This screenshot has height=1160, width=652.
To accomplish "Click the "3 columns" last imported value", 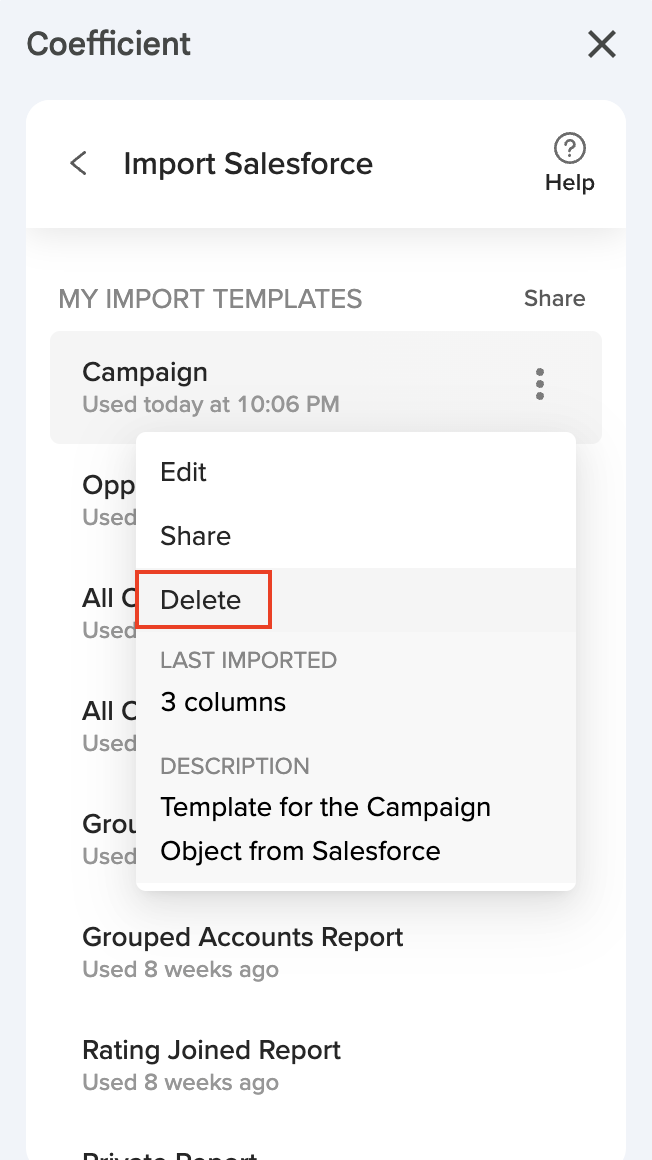I will click(223, 702).
